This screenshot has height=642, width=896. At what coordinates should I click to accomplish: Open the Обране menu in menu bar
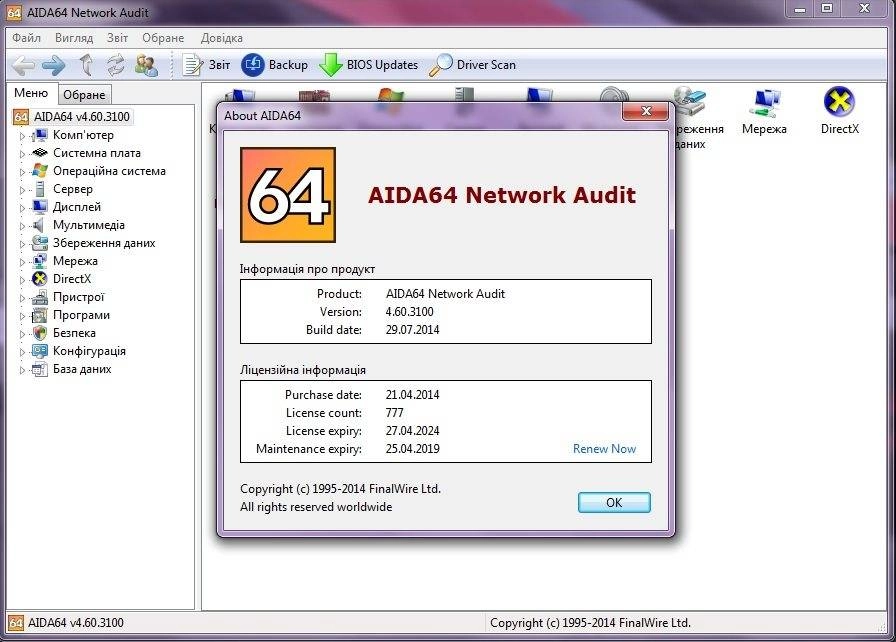click(x=163, y=38)
